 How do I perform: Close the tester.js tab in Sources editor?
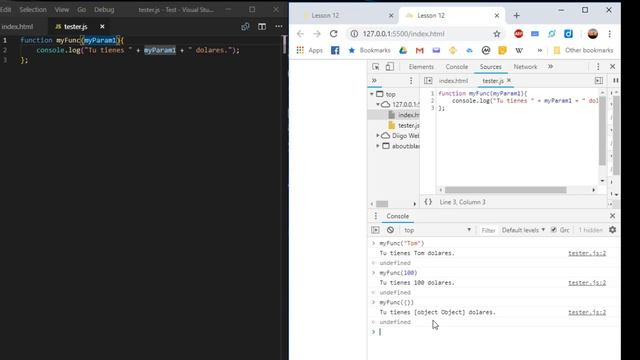[509, 80]
